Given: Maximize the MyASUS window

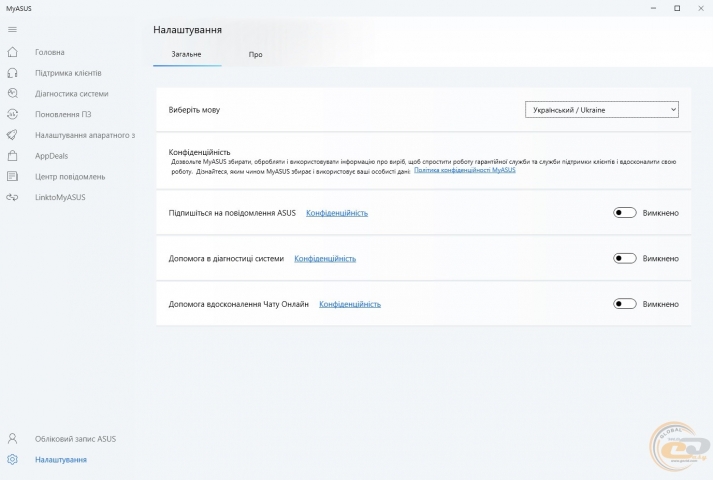Looking at the screenshot, I should click(x=677, y=8).
